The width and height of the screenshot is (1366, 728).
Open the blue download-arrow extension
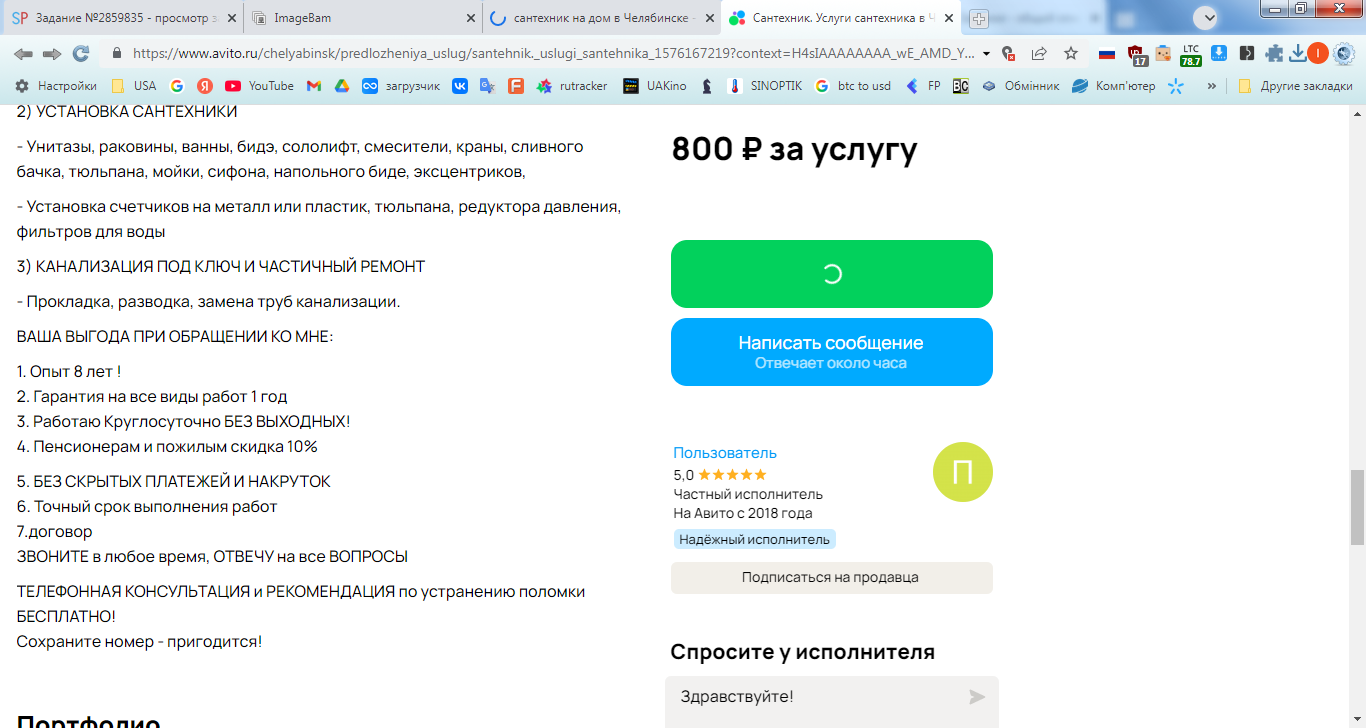(1219, 54)
